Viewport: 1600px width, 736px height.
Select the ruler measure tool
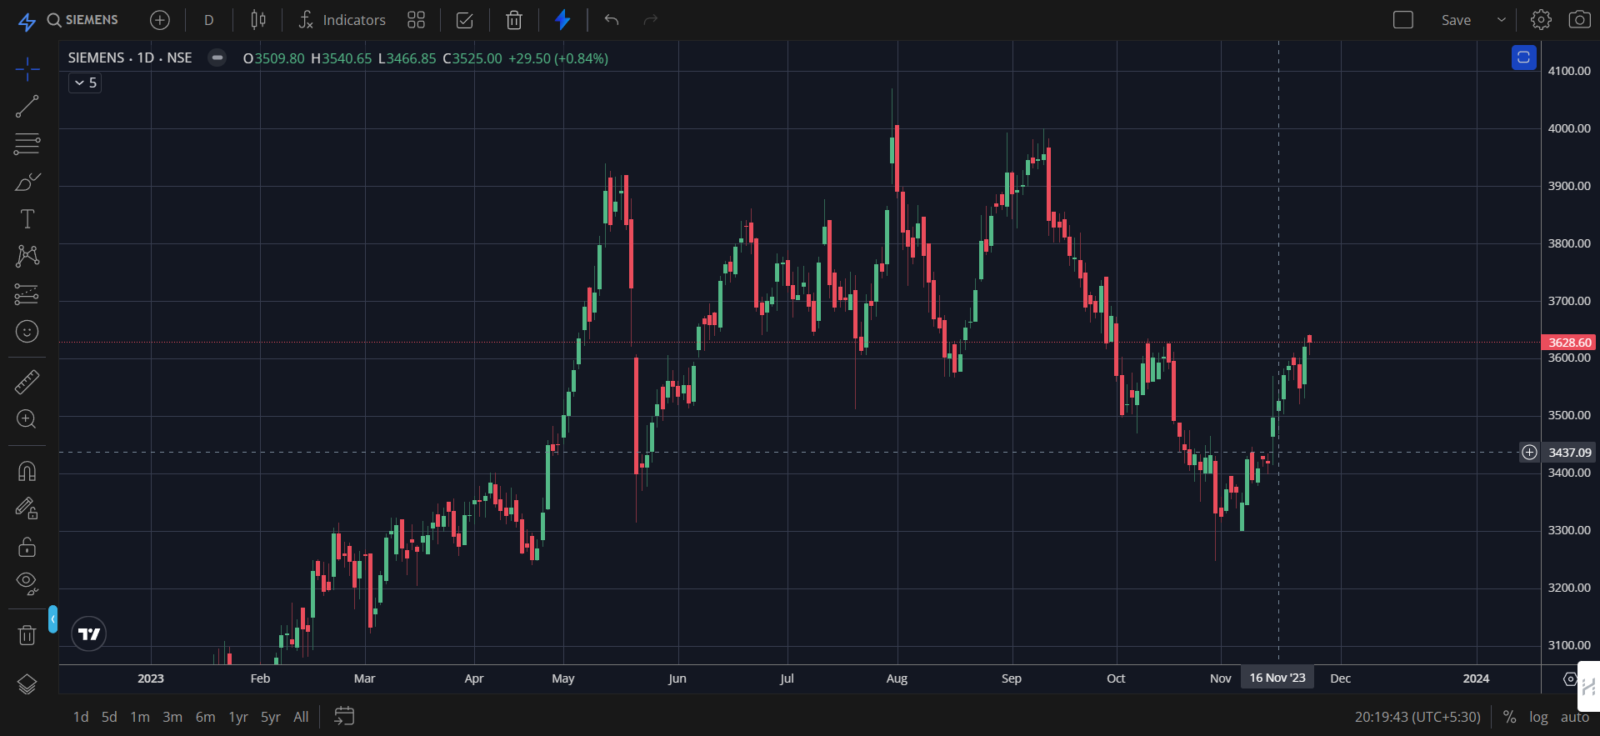pos(27,382)
